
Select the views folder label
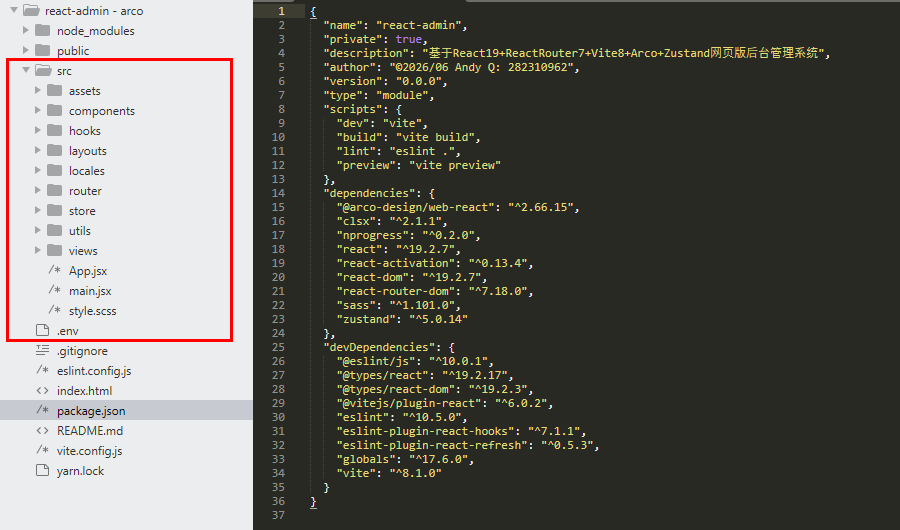coord(83,251)
